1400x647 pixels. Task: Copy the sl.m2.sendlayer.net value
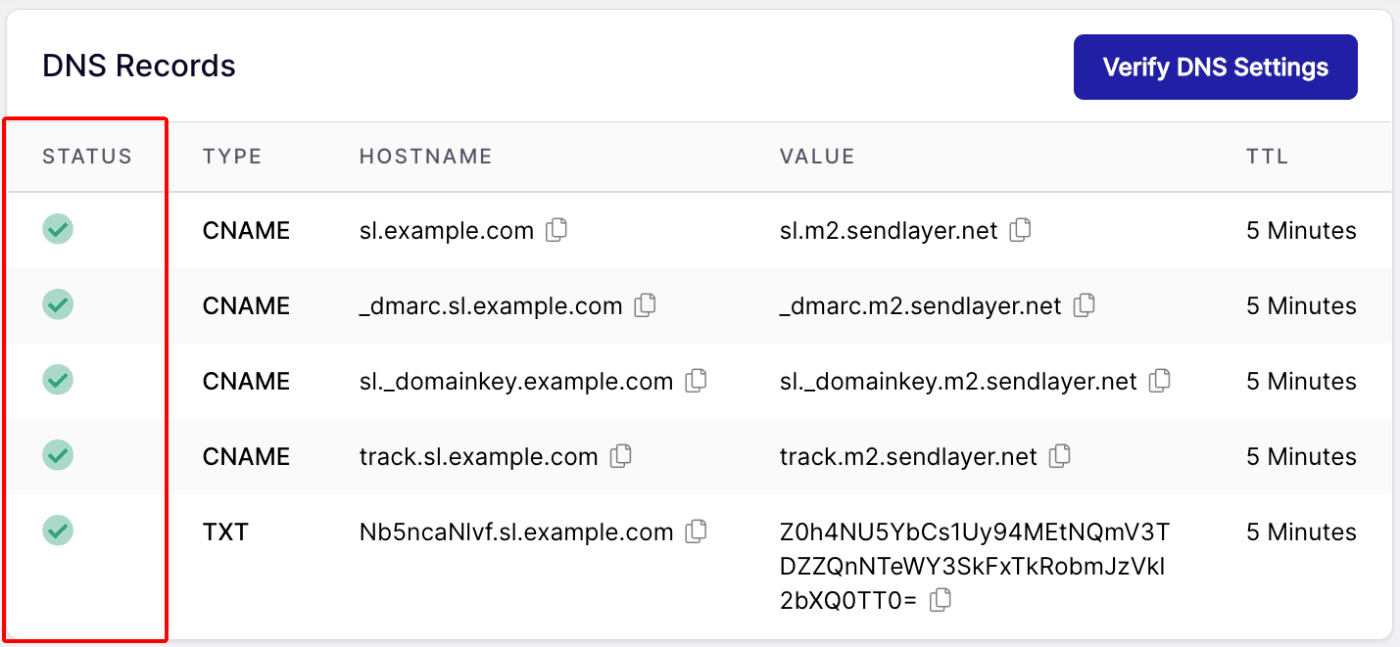1020,230
